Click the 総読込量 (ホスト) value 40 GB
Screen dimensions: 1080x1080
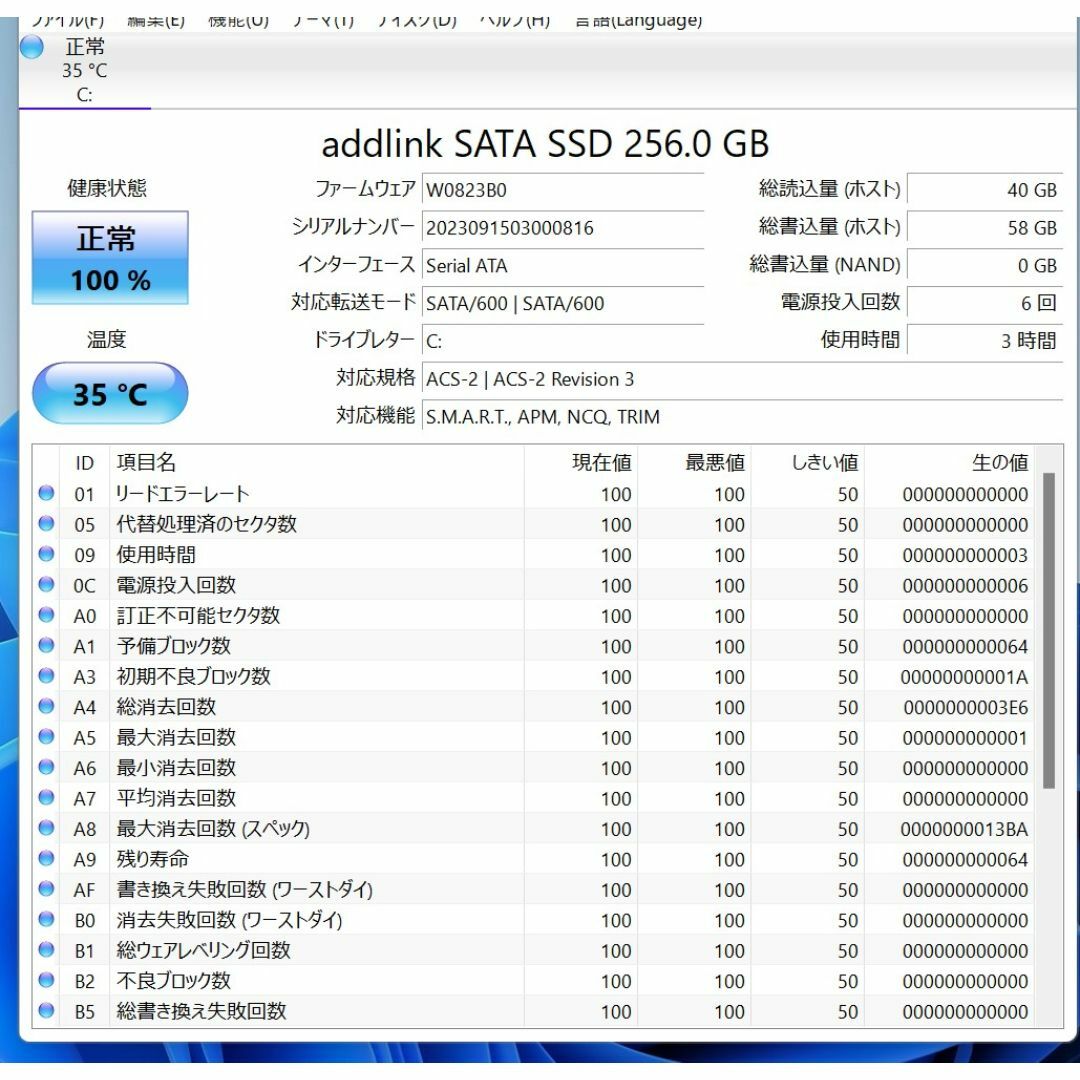click(x=985, y=189)
